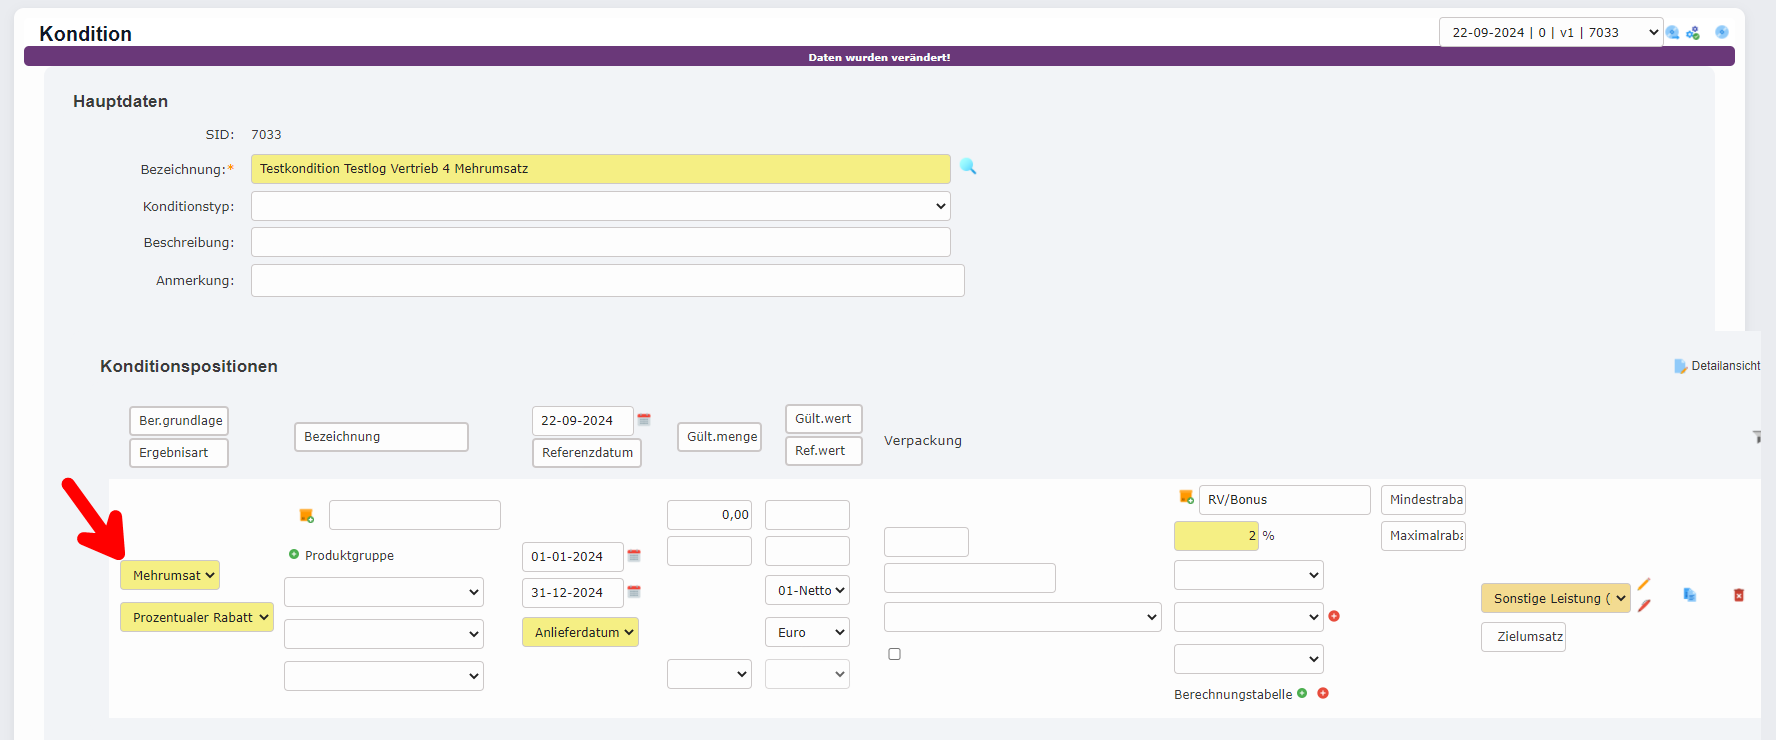Open Detailansicht view
Image resolution: width=1776 pixels, height=740 pixels.
pyautogui.click(x=1717, y=366)
